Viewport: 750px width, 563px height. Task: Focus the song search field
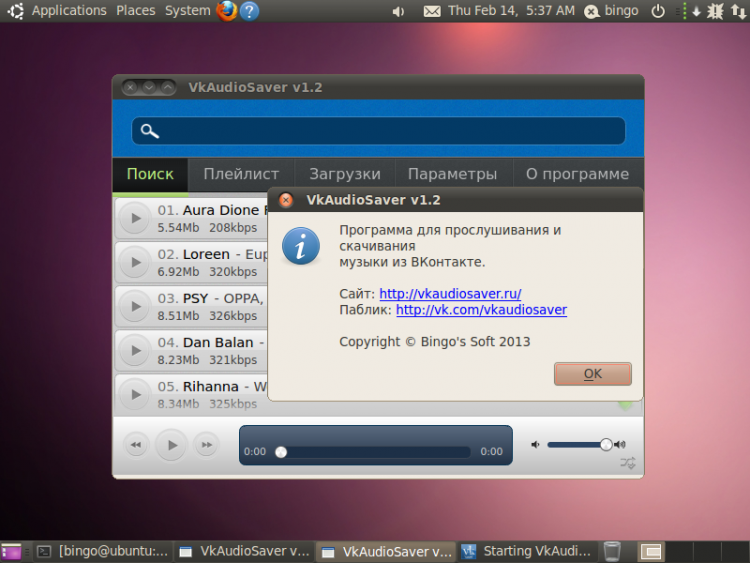tap(378, 131)
